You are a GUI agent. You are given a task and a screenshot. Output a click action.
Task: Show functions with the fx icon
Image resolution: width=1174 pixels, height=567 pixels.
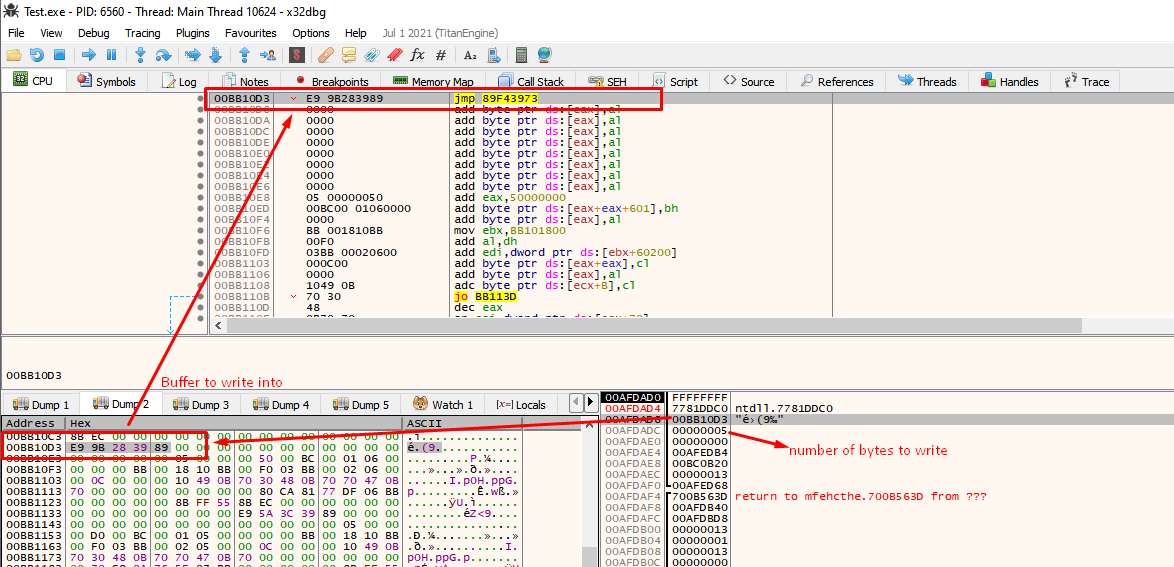pyautogui.click(x=418, y=55)
